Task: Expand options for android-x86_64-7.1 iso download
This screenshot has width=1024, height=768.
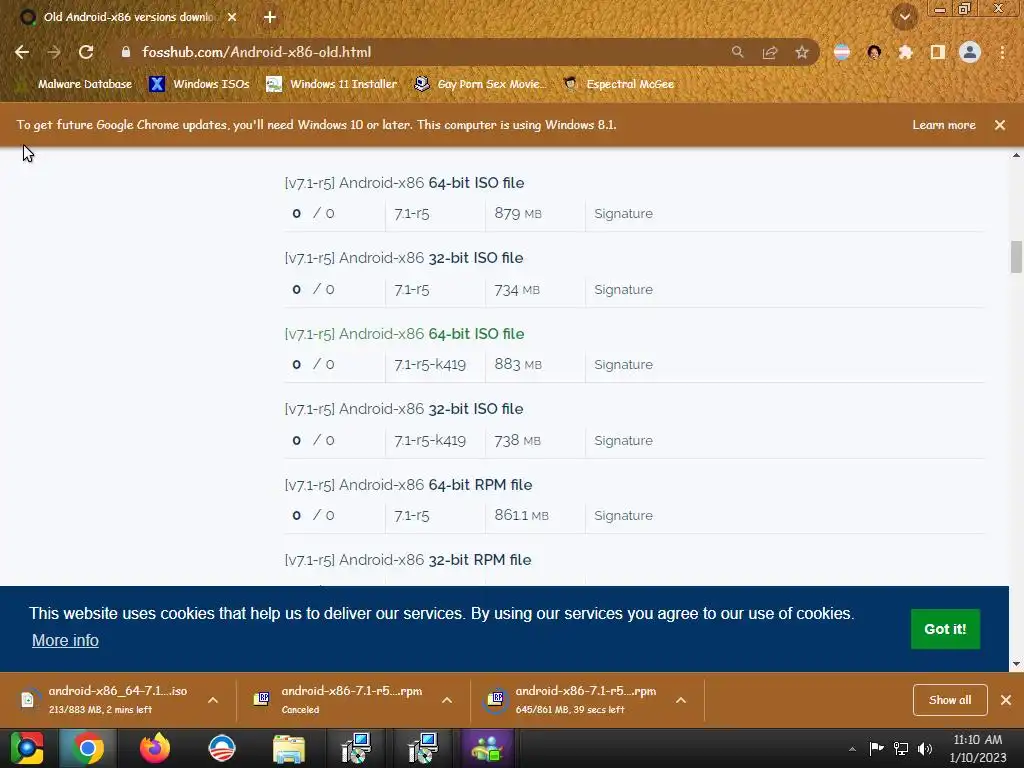Action: [x=213, y=700]
